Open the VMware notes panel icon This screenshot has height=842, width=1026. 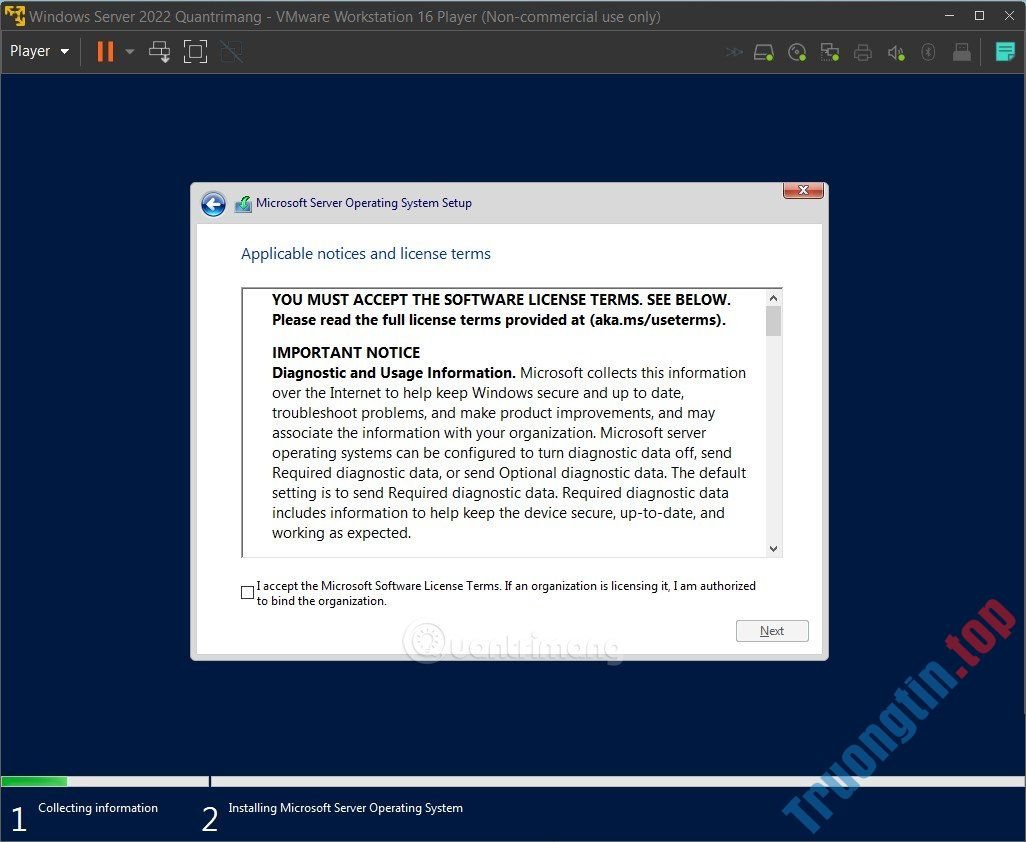[1004, 51]
